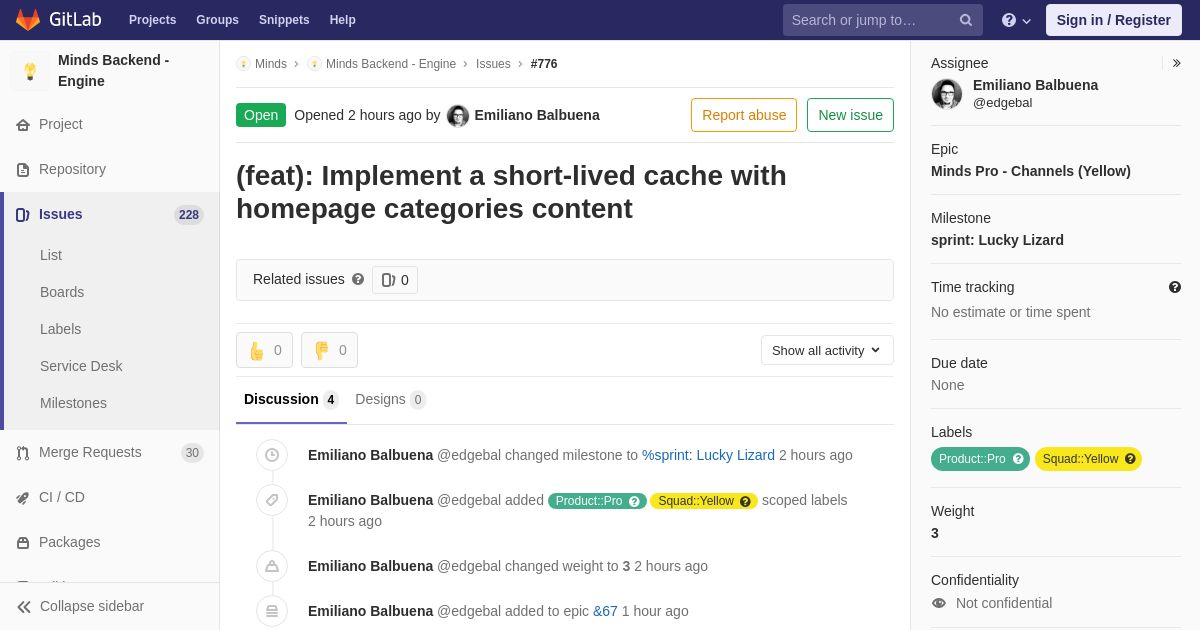
Task: Click the Related issues help icon
Action: pyautogui.click(x=358, y=279)
